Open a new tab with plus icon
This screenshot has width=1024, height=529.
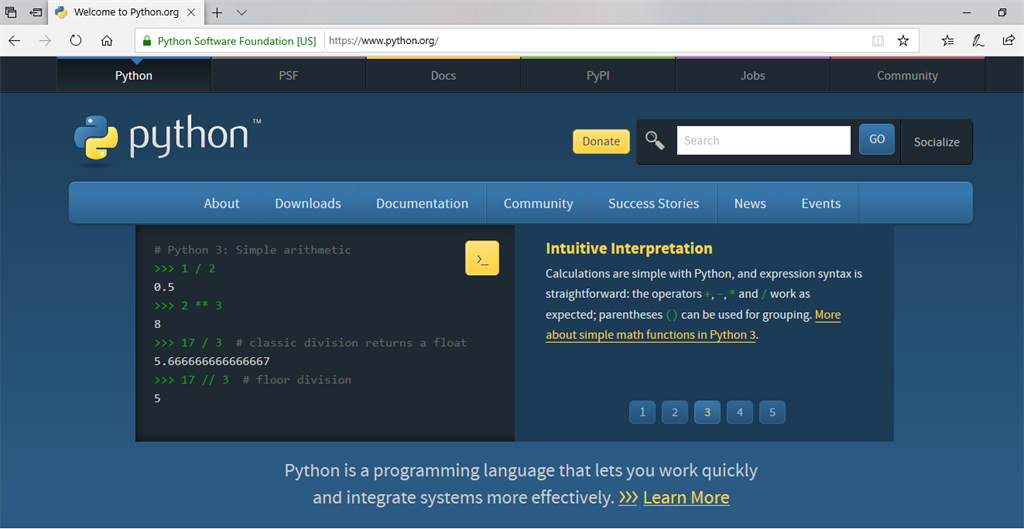(x=217, y=12)
